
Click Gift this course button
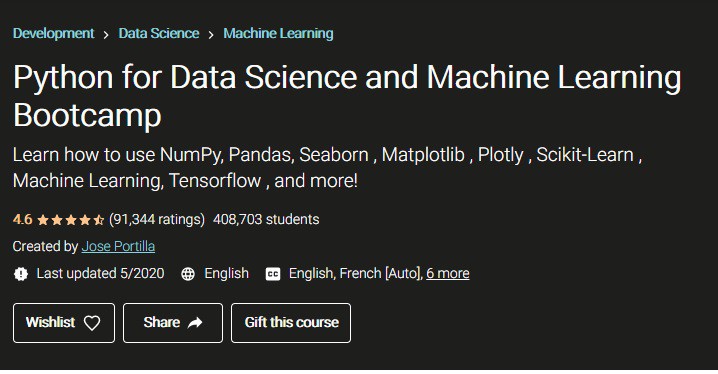(291, 323)
